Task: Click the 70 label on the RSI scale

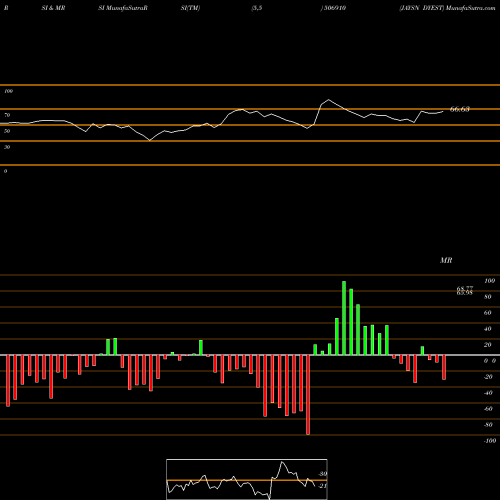Action: tap(7, 115)
